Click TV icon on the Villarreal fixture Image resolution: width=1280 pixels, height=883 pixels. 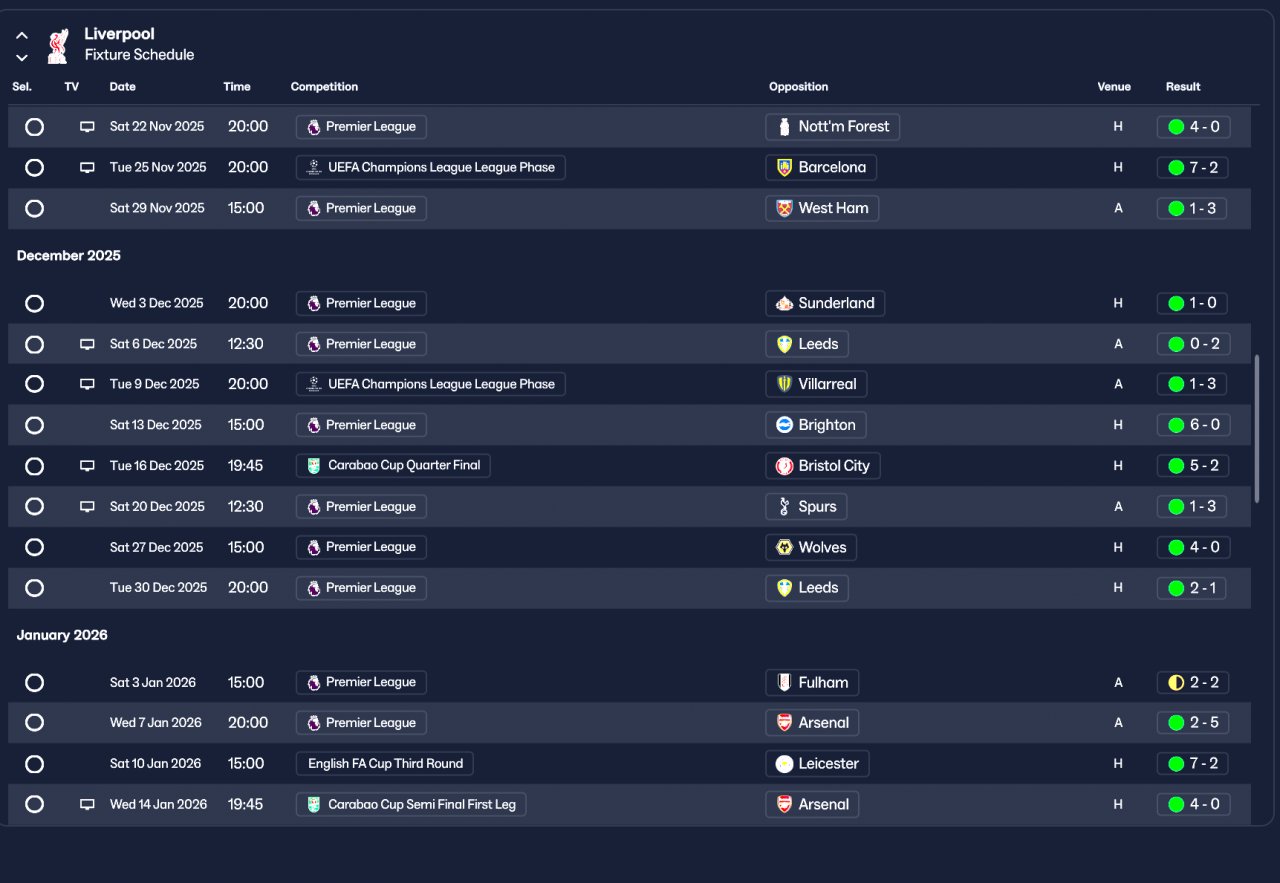(x=88, y=384)
